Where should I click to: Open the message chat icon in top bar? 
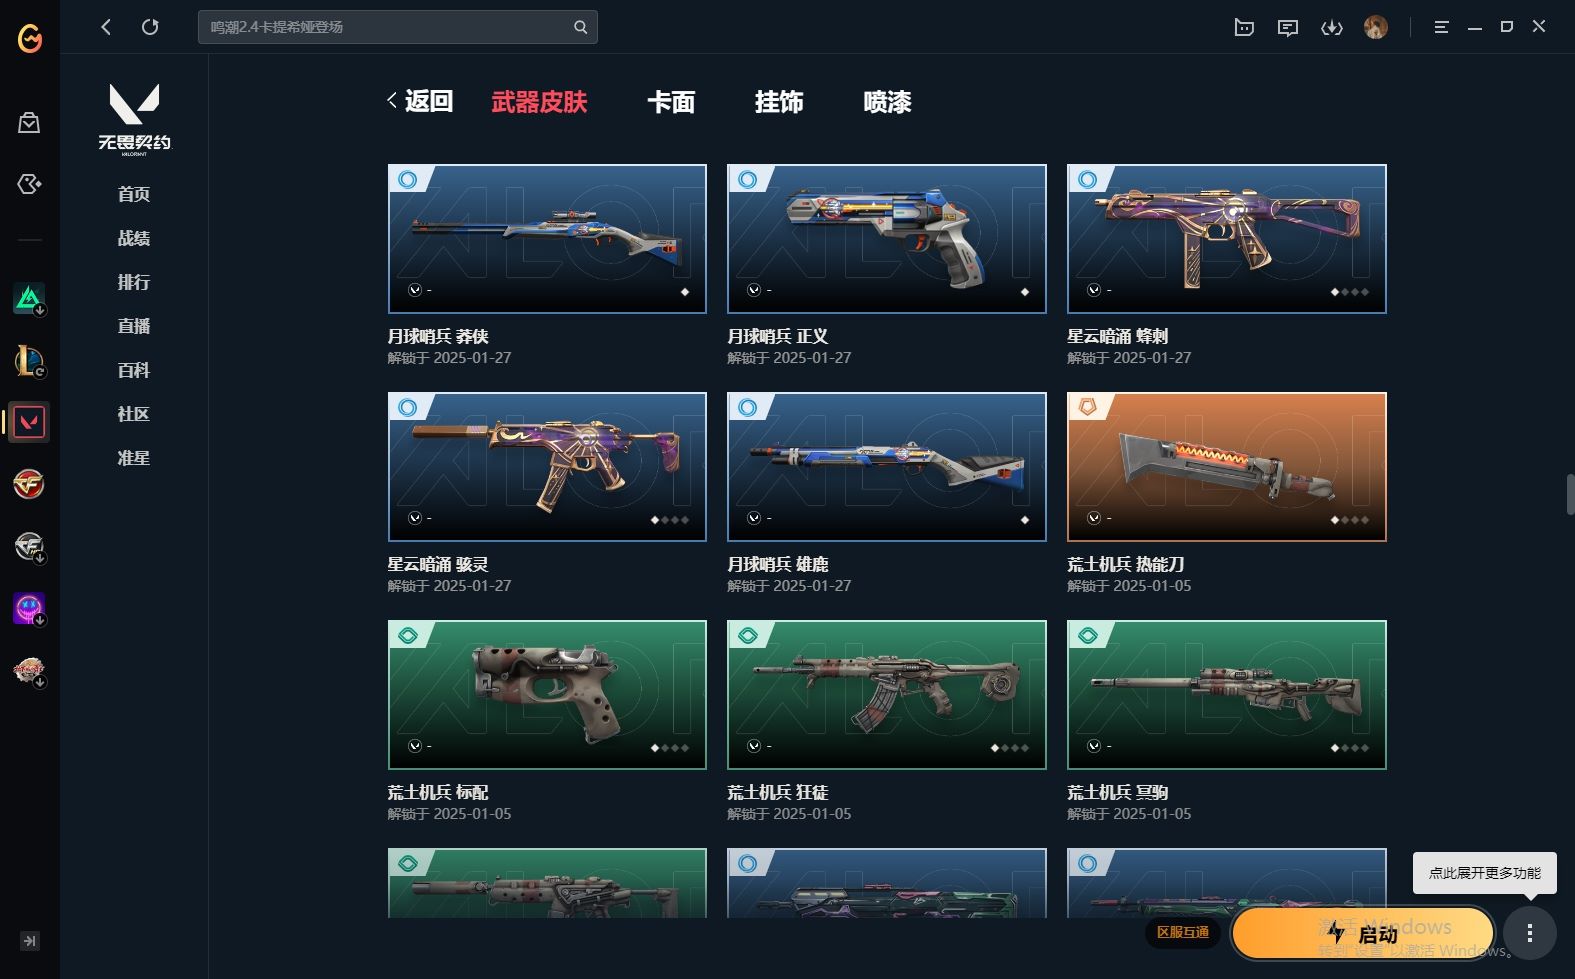[1288, 27]
